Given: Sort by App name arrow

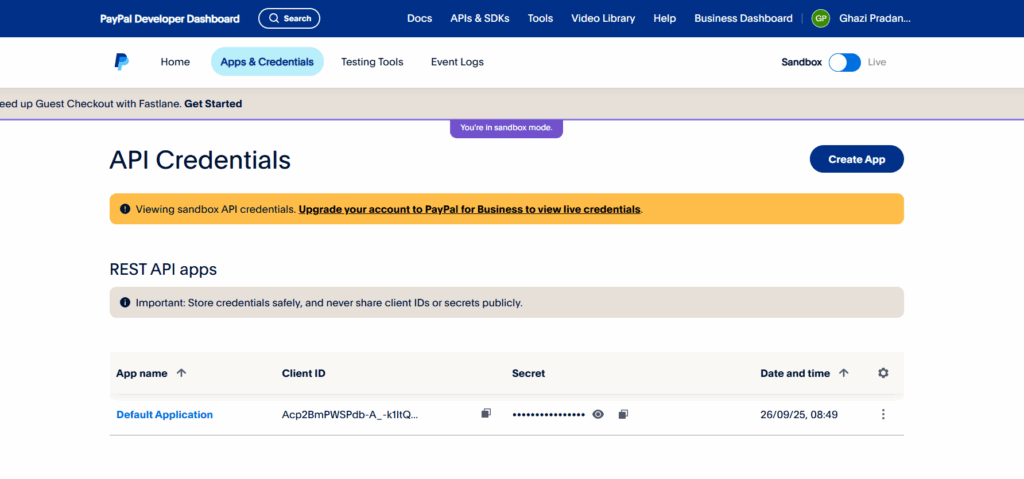Looking at the screenshot, I should pyautogui.click(x=182, y=373).
